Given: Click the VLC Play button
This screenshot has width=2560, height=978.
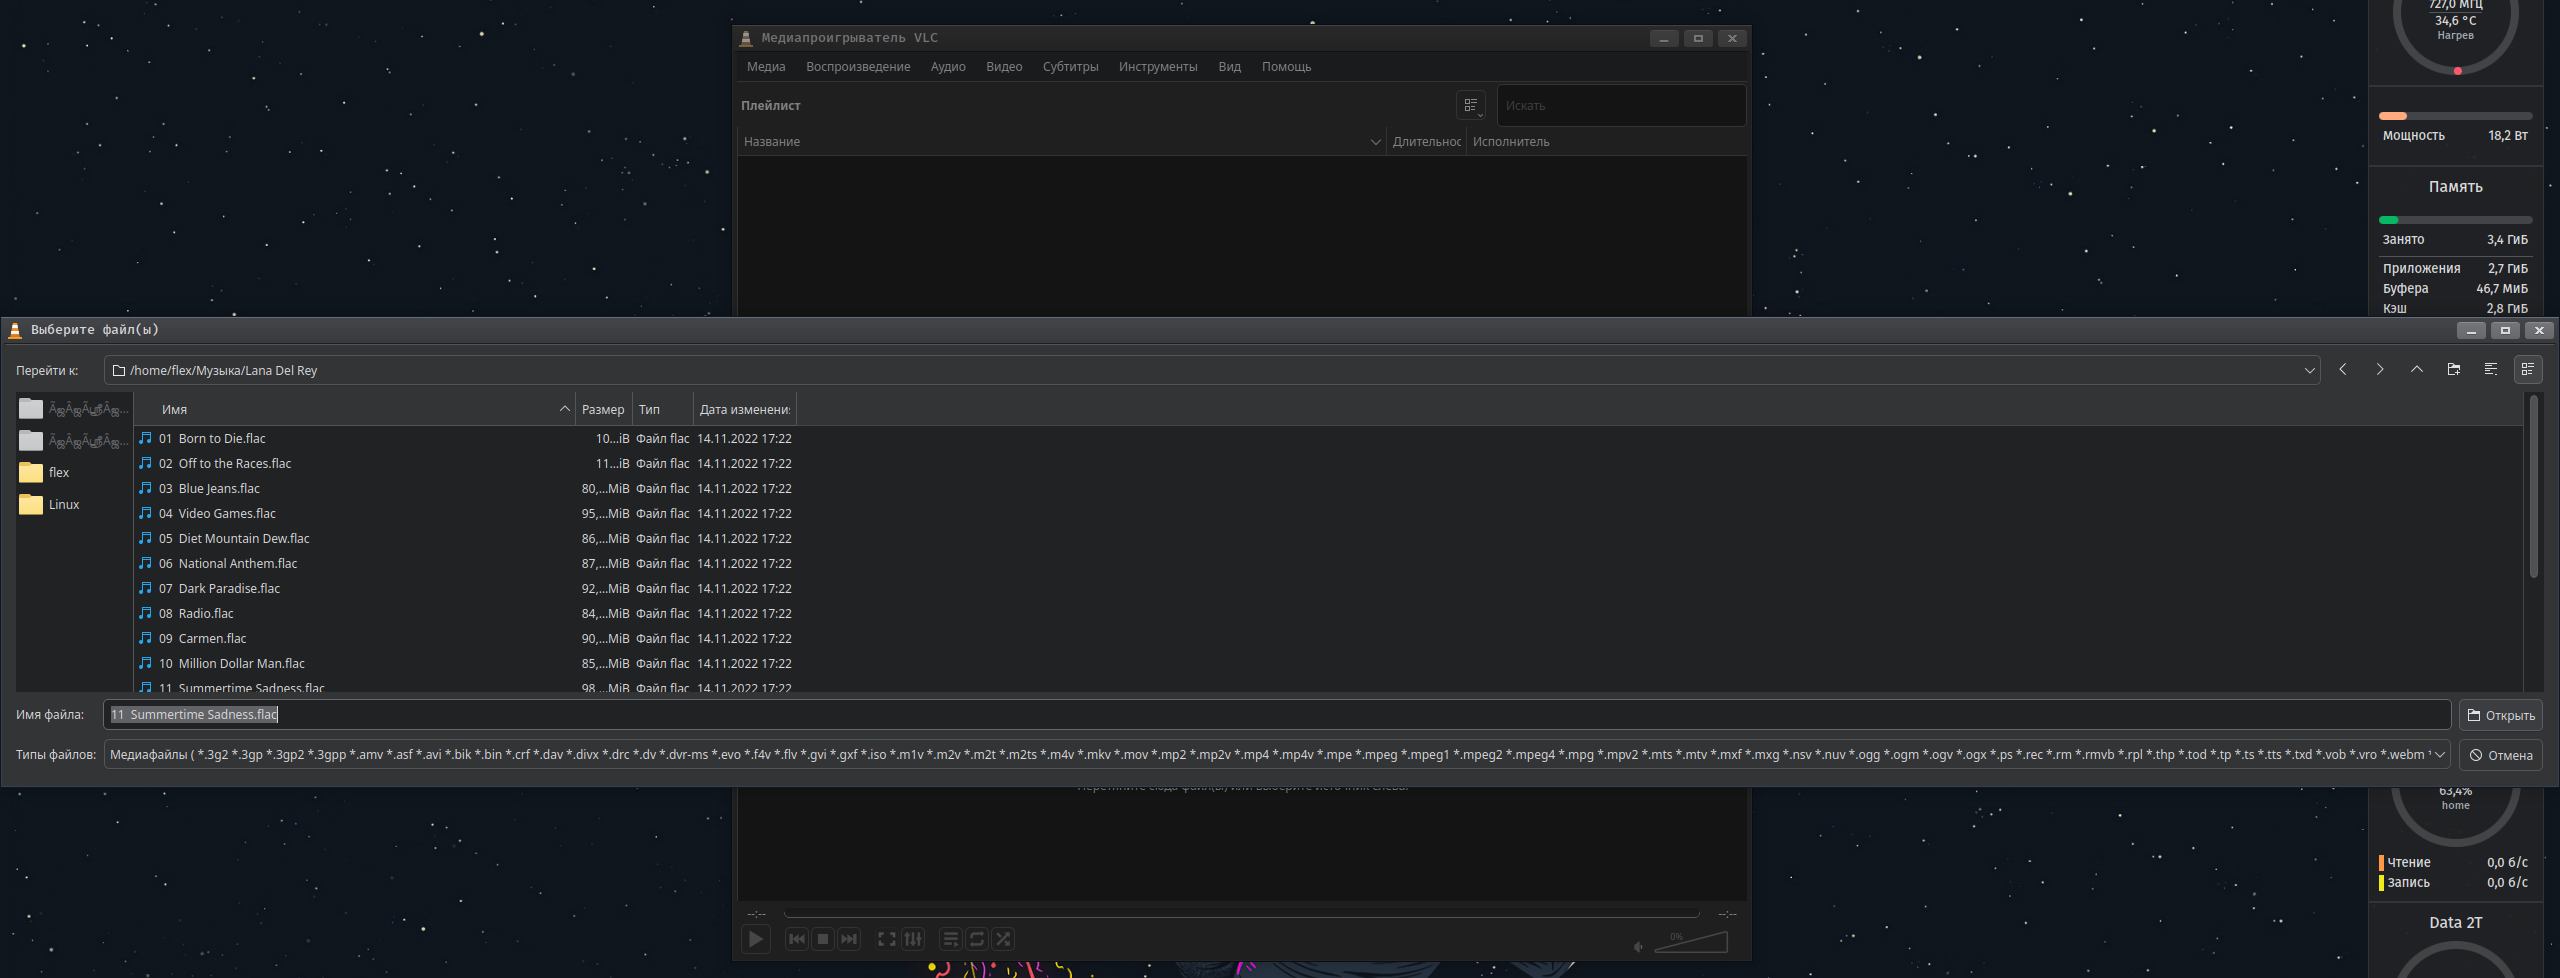Looking at the screenshot, I should coord(756,939).
